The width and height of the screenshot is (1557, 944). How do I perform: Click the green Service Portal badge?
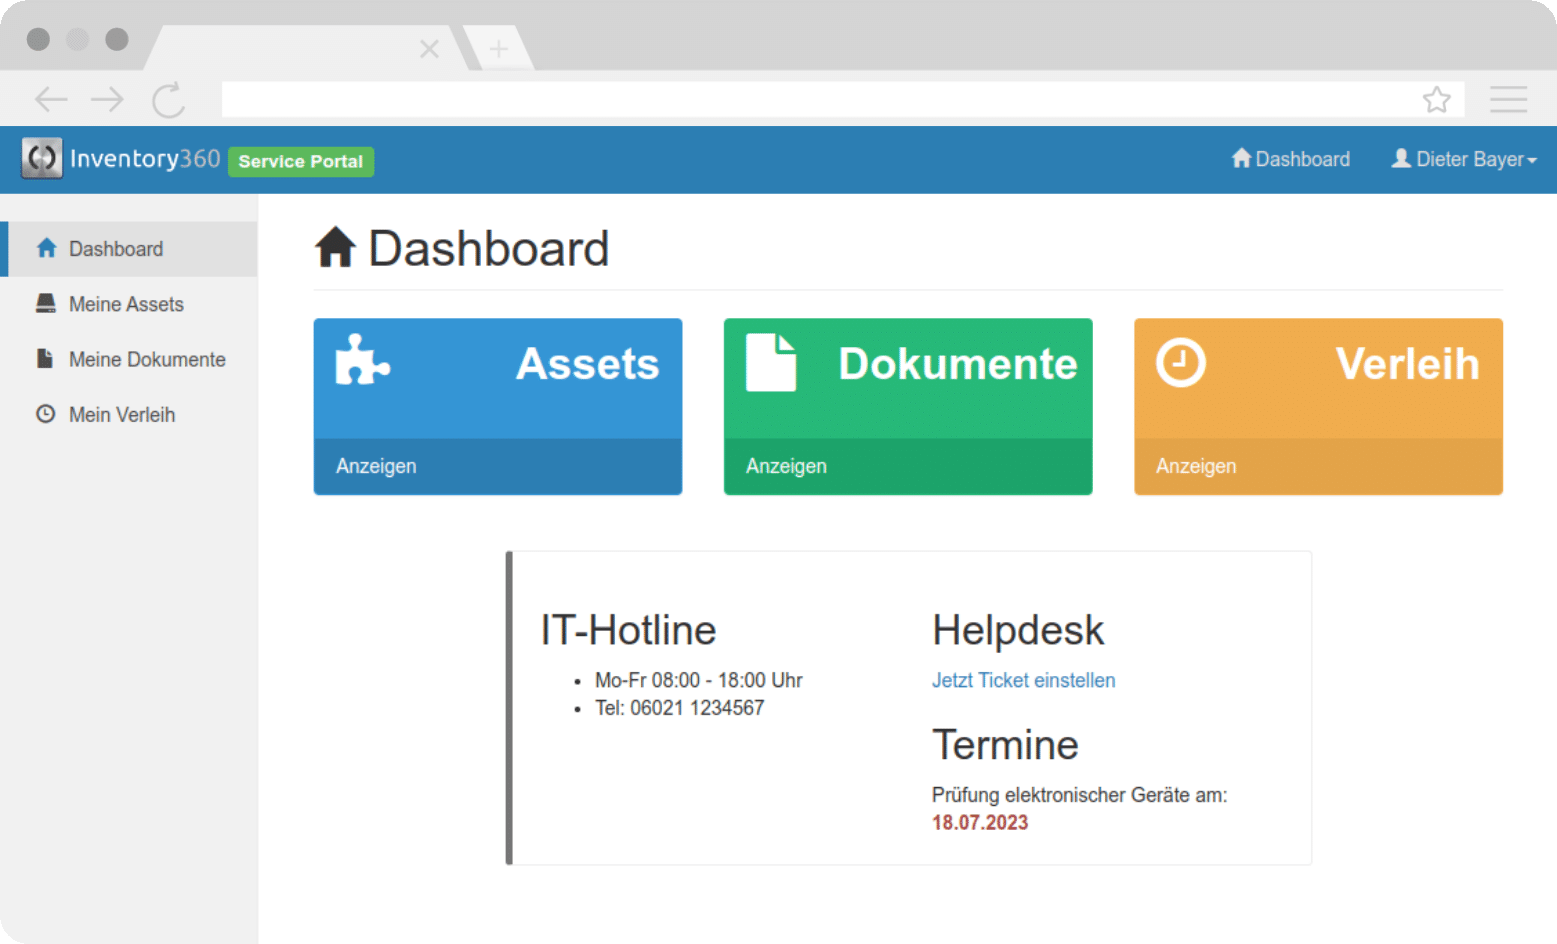click(x=300, y=161)
